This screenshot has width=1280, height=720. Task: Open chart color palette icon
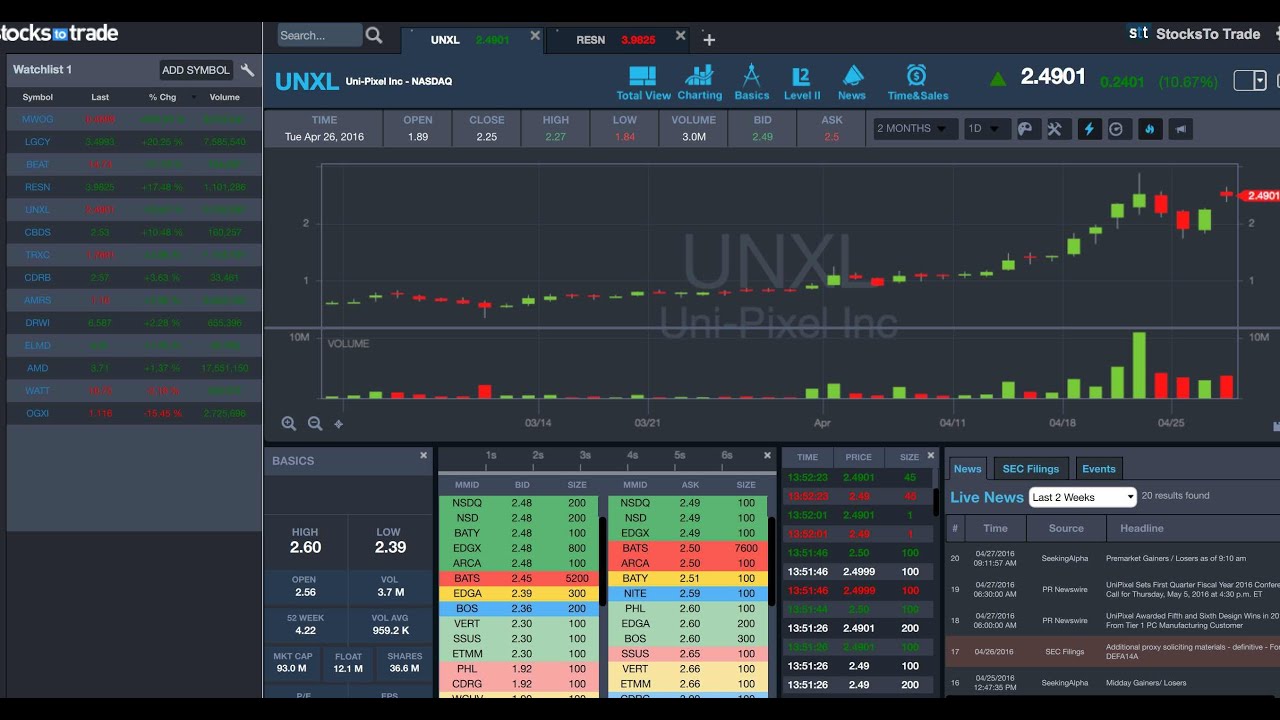coord(1027,129)
